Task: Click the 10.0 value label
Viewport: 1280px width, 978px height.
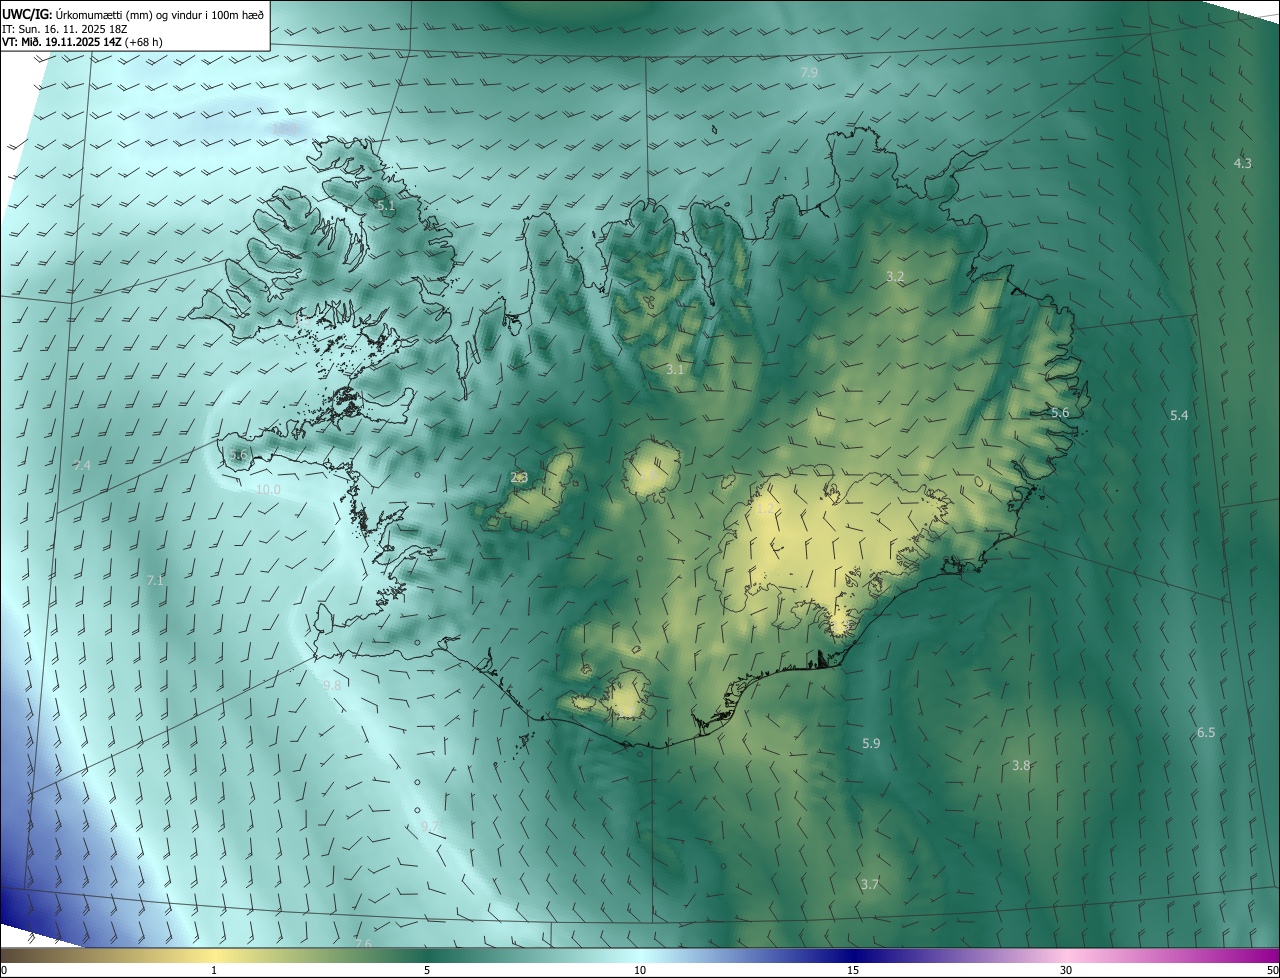Action: coord(268,490)
